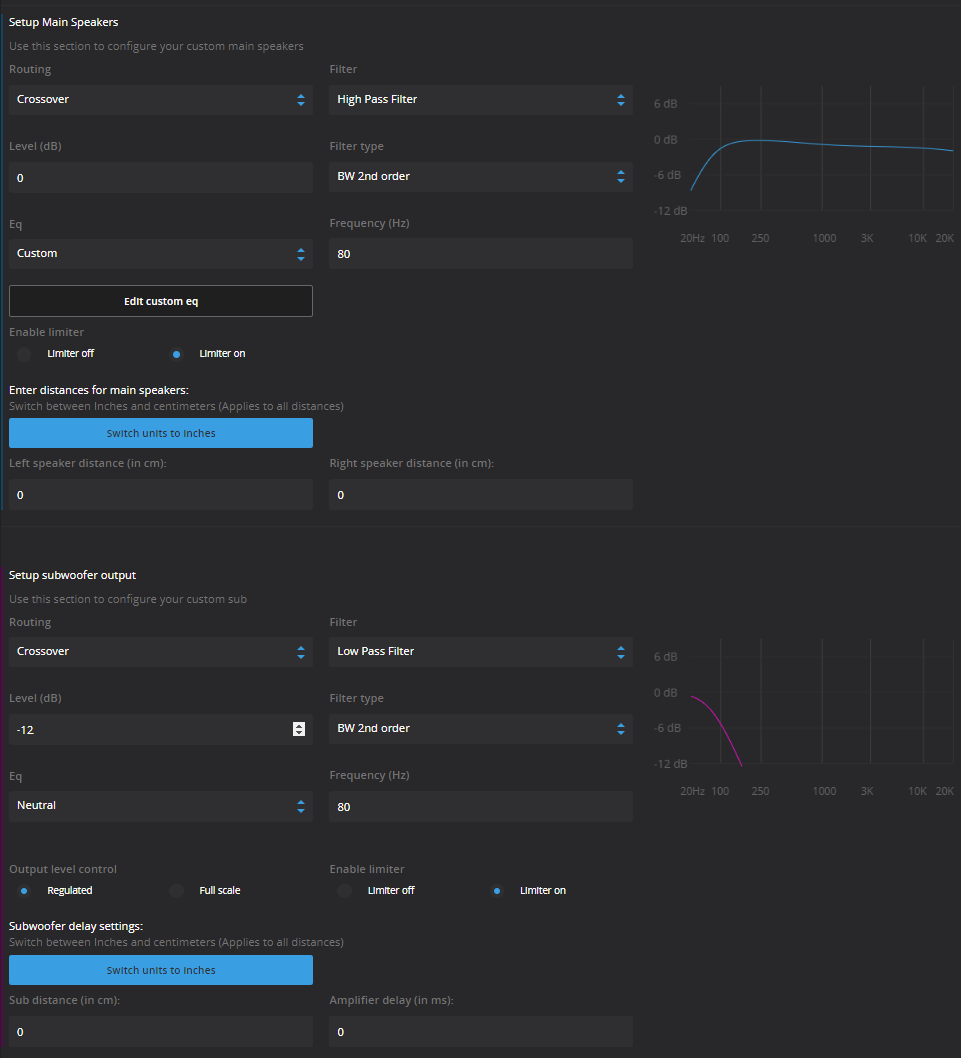Open the Low Pass Filter dropdown
Screen dimensions: 961x1058
click(480, 651)
